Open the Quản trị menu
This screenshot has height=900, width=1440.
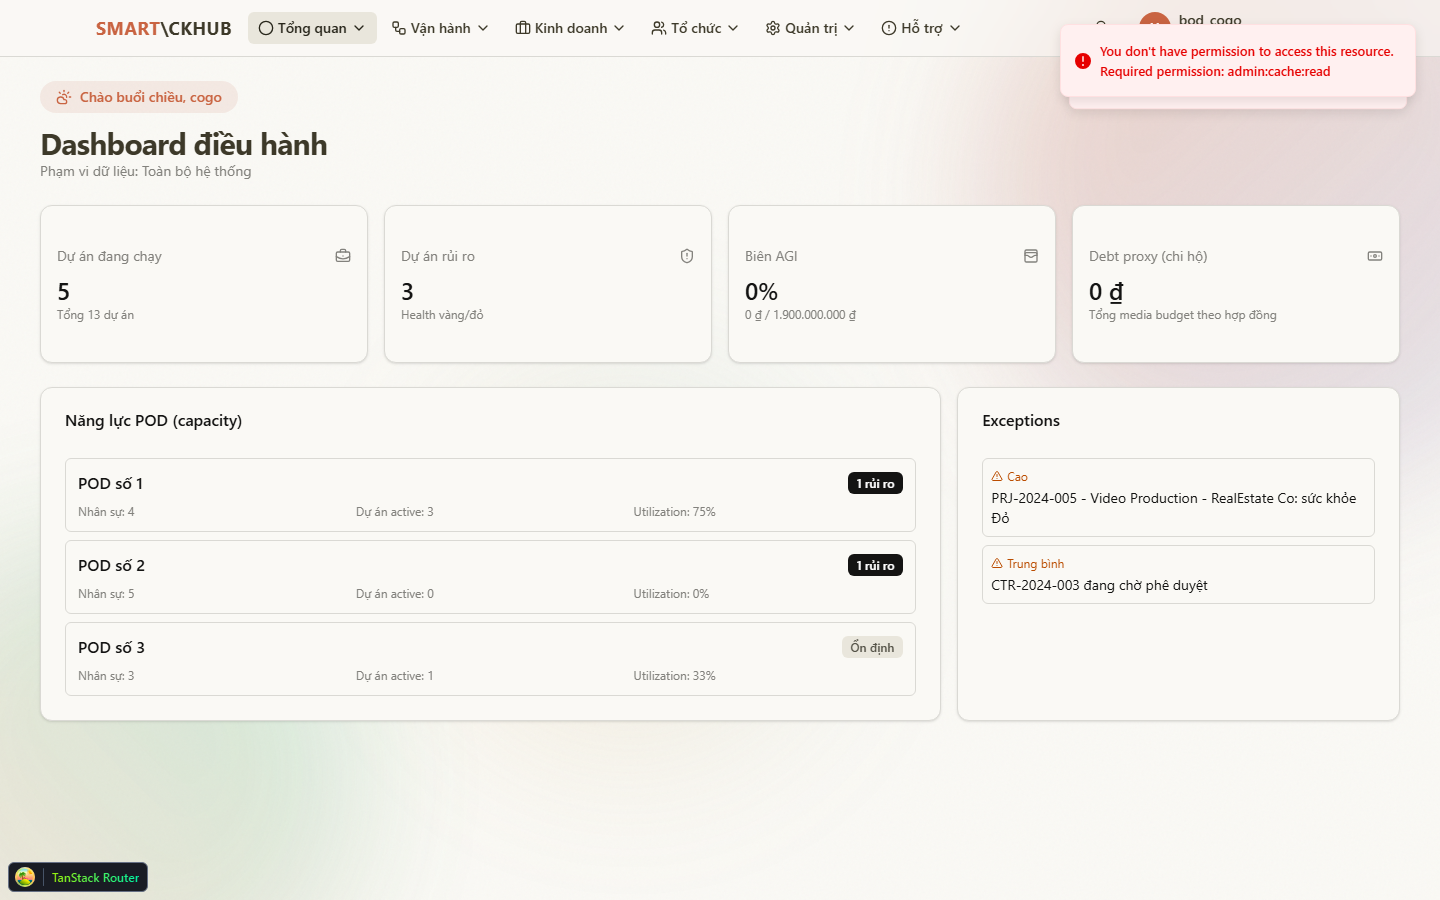coord(809,28)
